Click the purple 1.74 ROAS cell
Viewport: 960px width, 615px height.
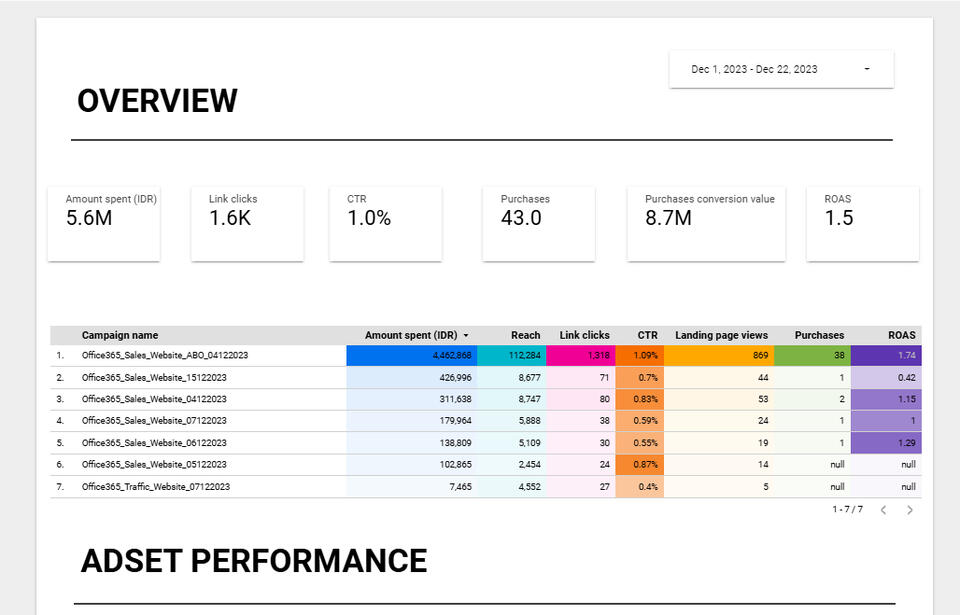click(885, 355)
